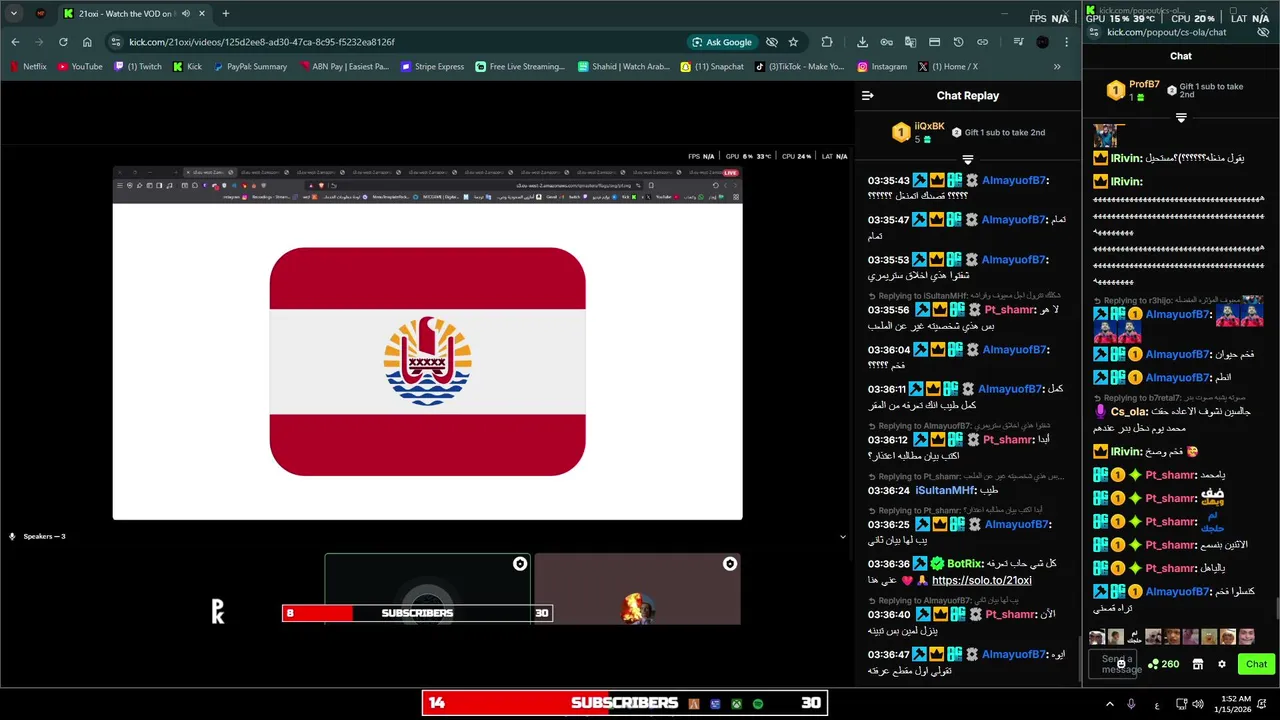Bookmark this page with the star icon

tap(793, 42)
